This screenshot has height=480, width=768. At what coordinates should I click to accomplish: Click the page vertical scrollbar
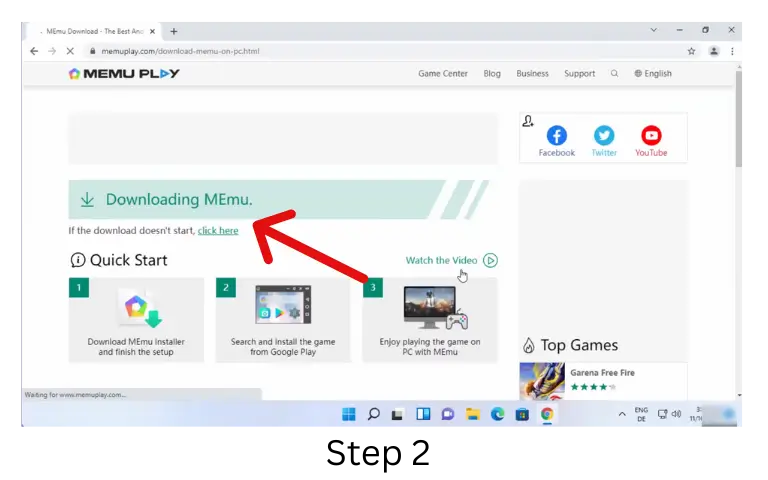tap(739, 118)
